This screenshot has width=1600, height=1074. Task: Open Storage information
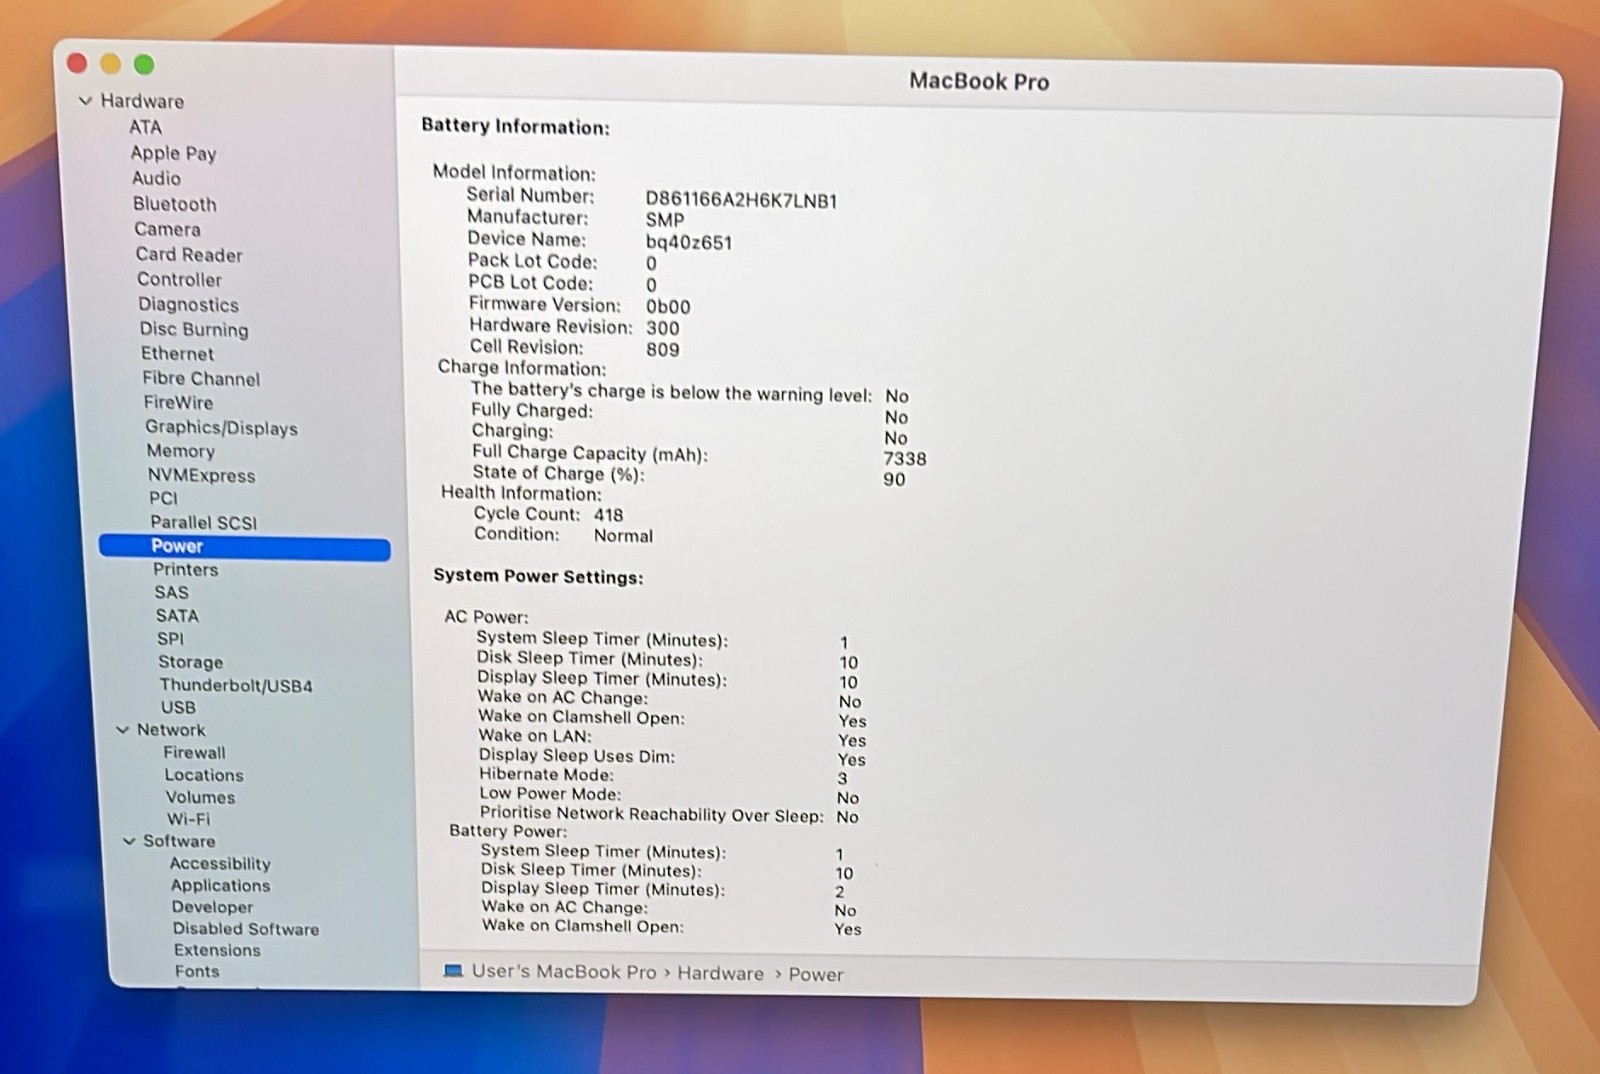click(191, 662)
